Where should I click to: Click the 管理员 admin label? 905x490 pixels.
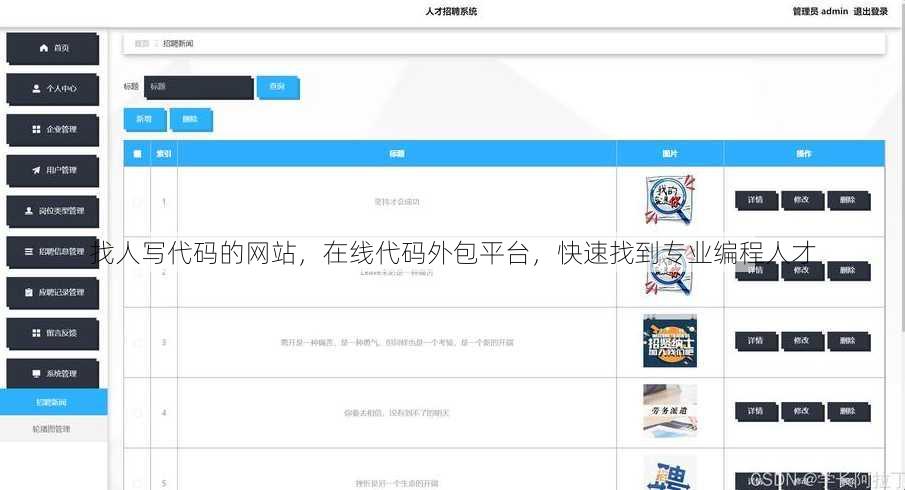[x=820, y=11]
